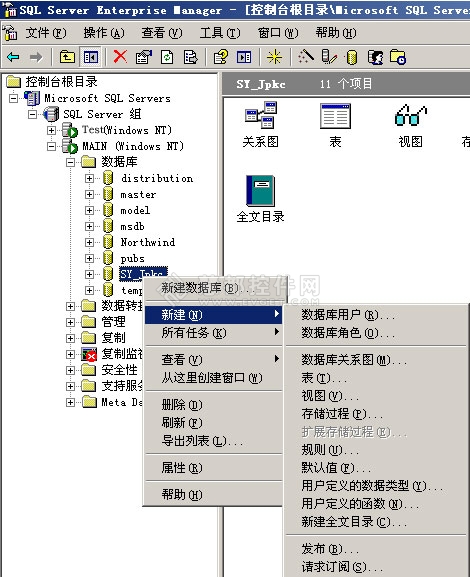
Task: Choose 导出列表(L) in context menu
Action: click(x=213, y=440)
